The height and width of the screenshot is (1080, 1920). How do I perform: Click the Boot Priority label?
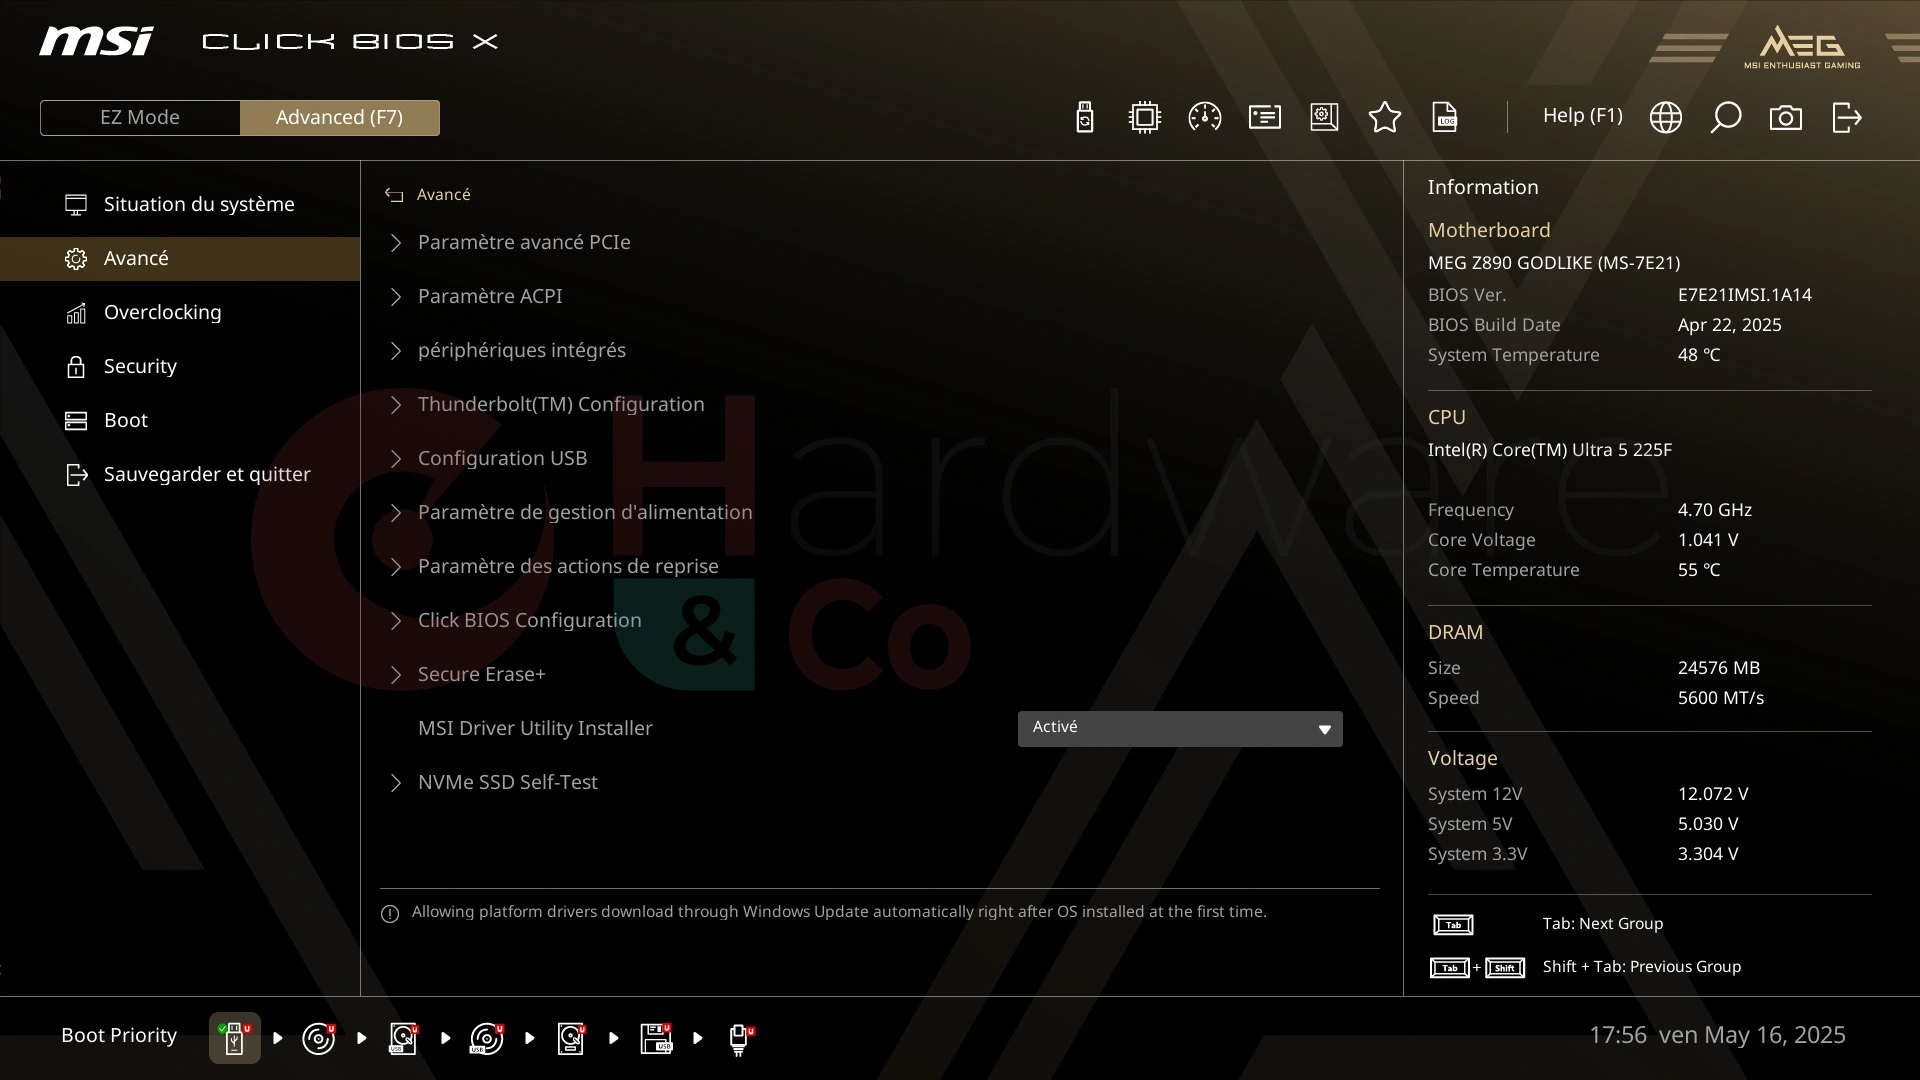click(119, 1035)
